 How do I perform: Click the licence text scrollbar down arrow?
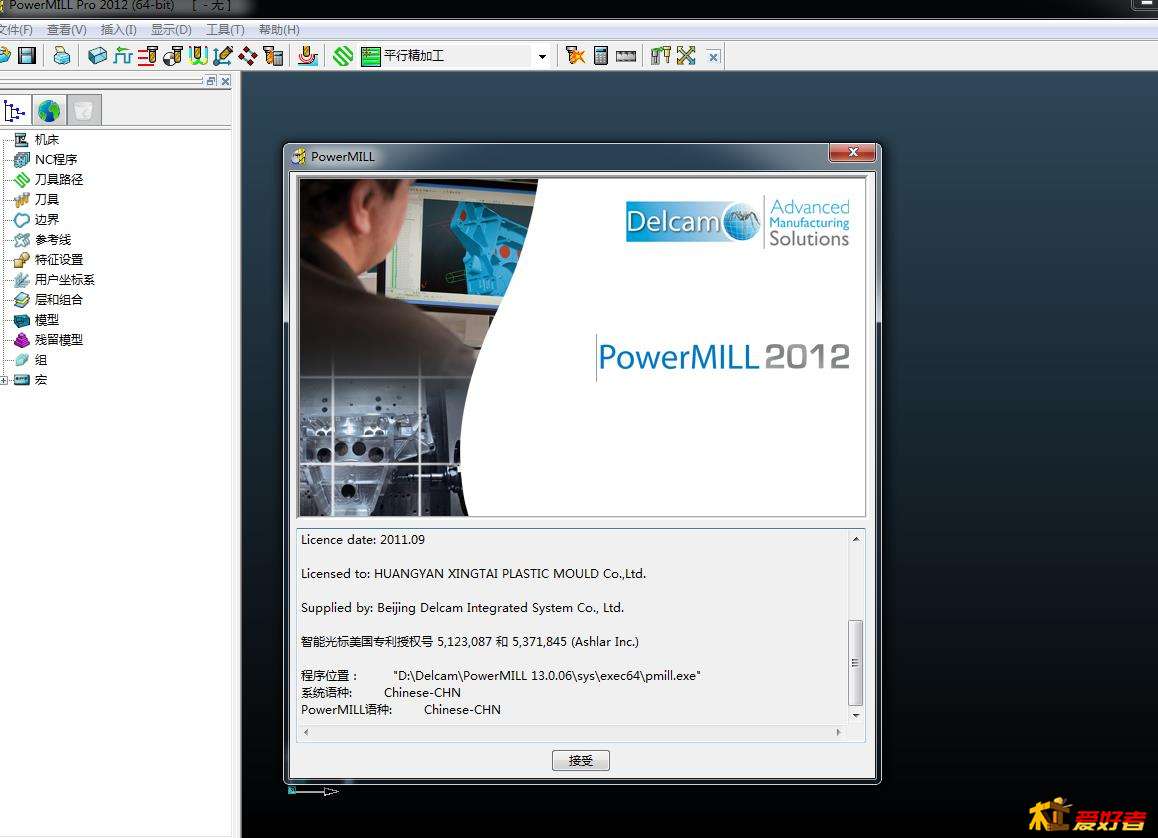click(855, 715)
